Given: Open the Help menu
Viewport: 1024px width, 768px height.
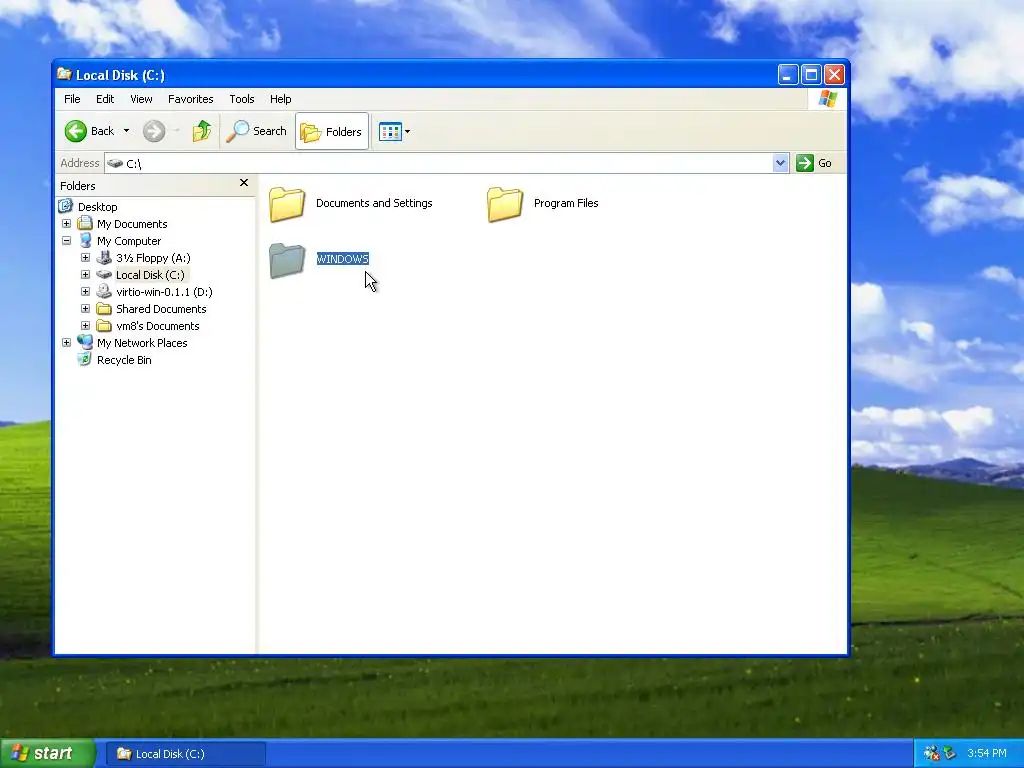Looking at the screenshot, I should click(x=281, y=99).
